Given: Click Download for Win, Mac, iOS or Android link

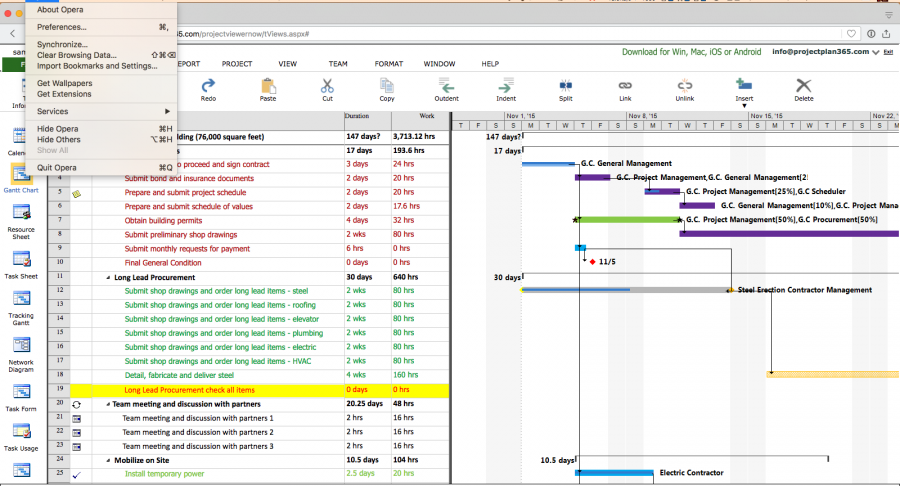Looking at the screenshot, I should coord(692,52).
